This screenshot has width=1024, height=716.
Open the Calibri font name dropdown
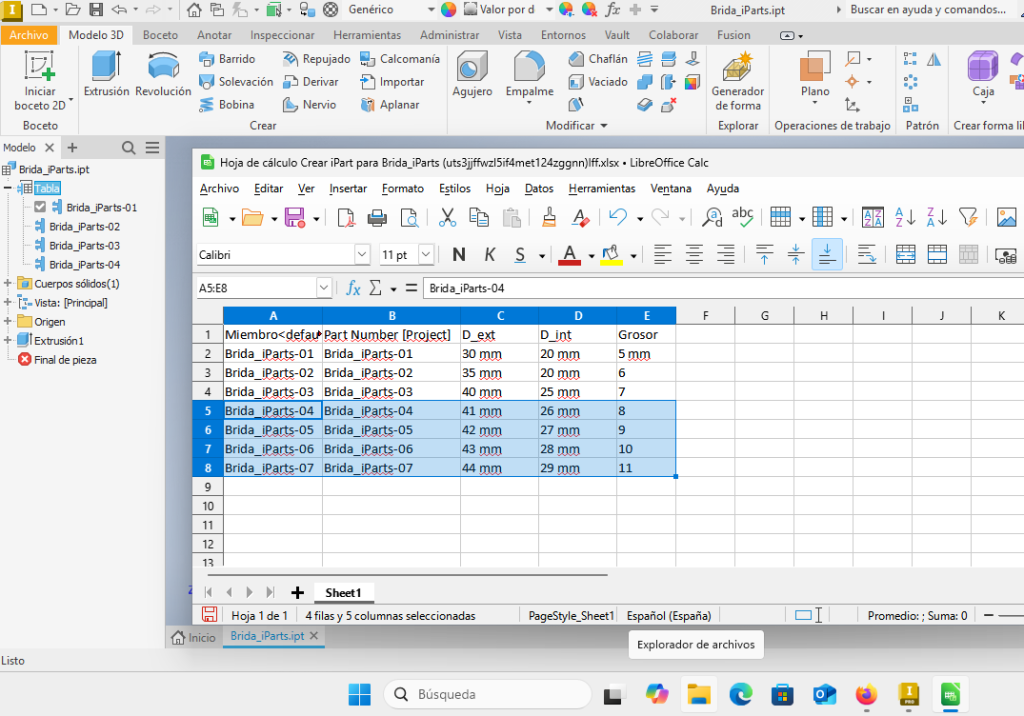(x=363, y=255)
